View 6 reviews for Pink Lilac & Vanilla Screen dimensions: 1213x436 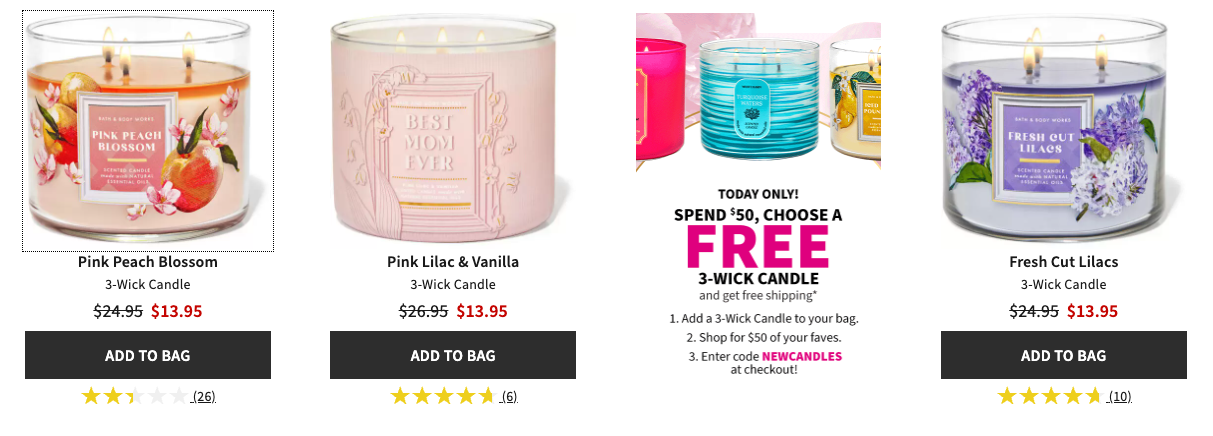point(509,396)
